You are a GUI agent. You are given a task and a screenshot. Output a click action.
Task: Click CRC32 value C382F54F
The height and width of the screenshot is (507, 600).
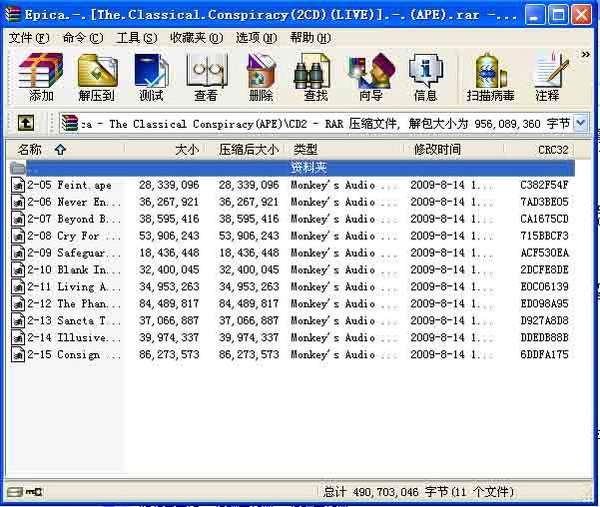click(544, 185)
